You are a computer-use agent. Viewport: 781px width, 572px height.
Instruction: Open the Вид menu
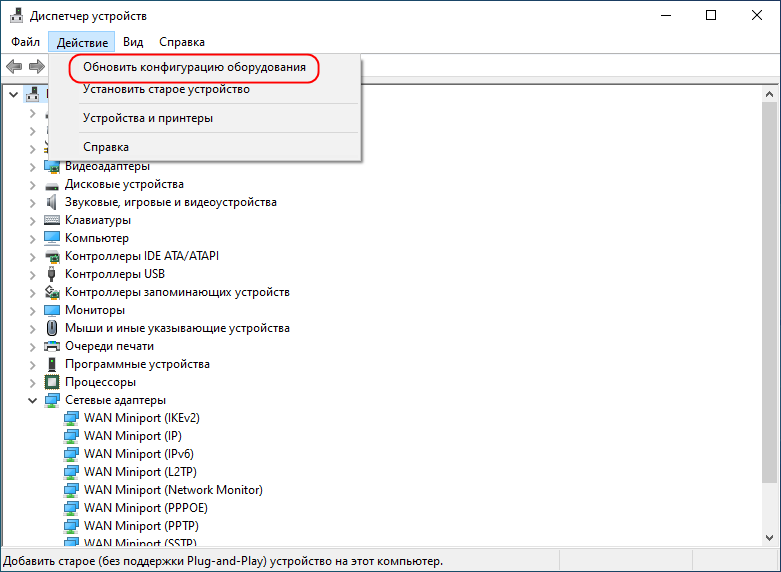point(133,42)
